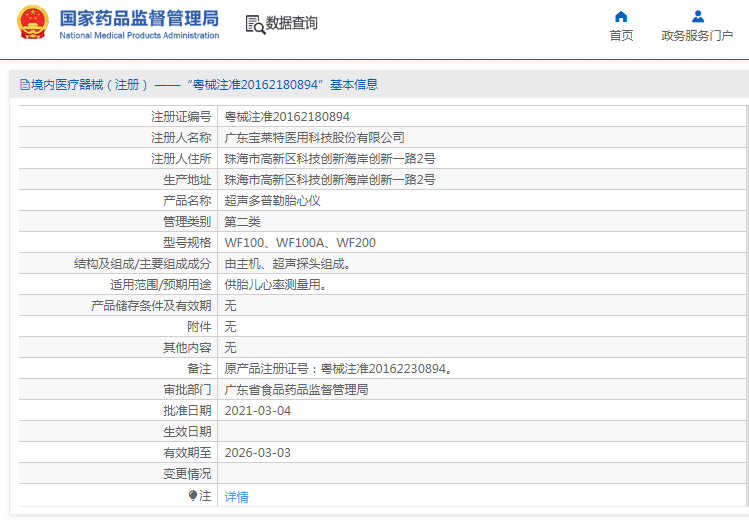
Task: Select approving department 广东省食品药品监督管理局
Action: click(296, 390)
